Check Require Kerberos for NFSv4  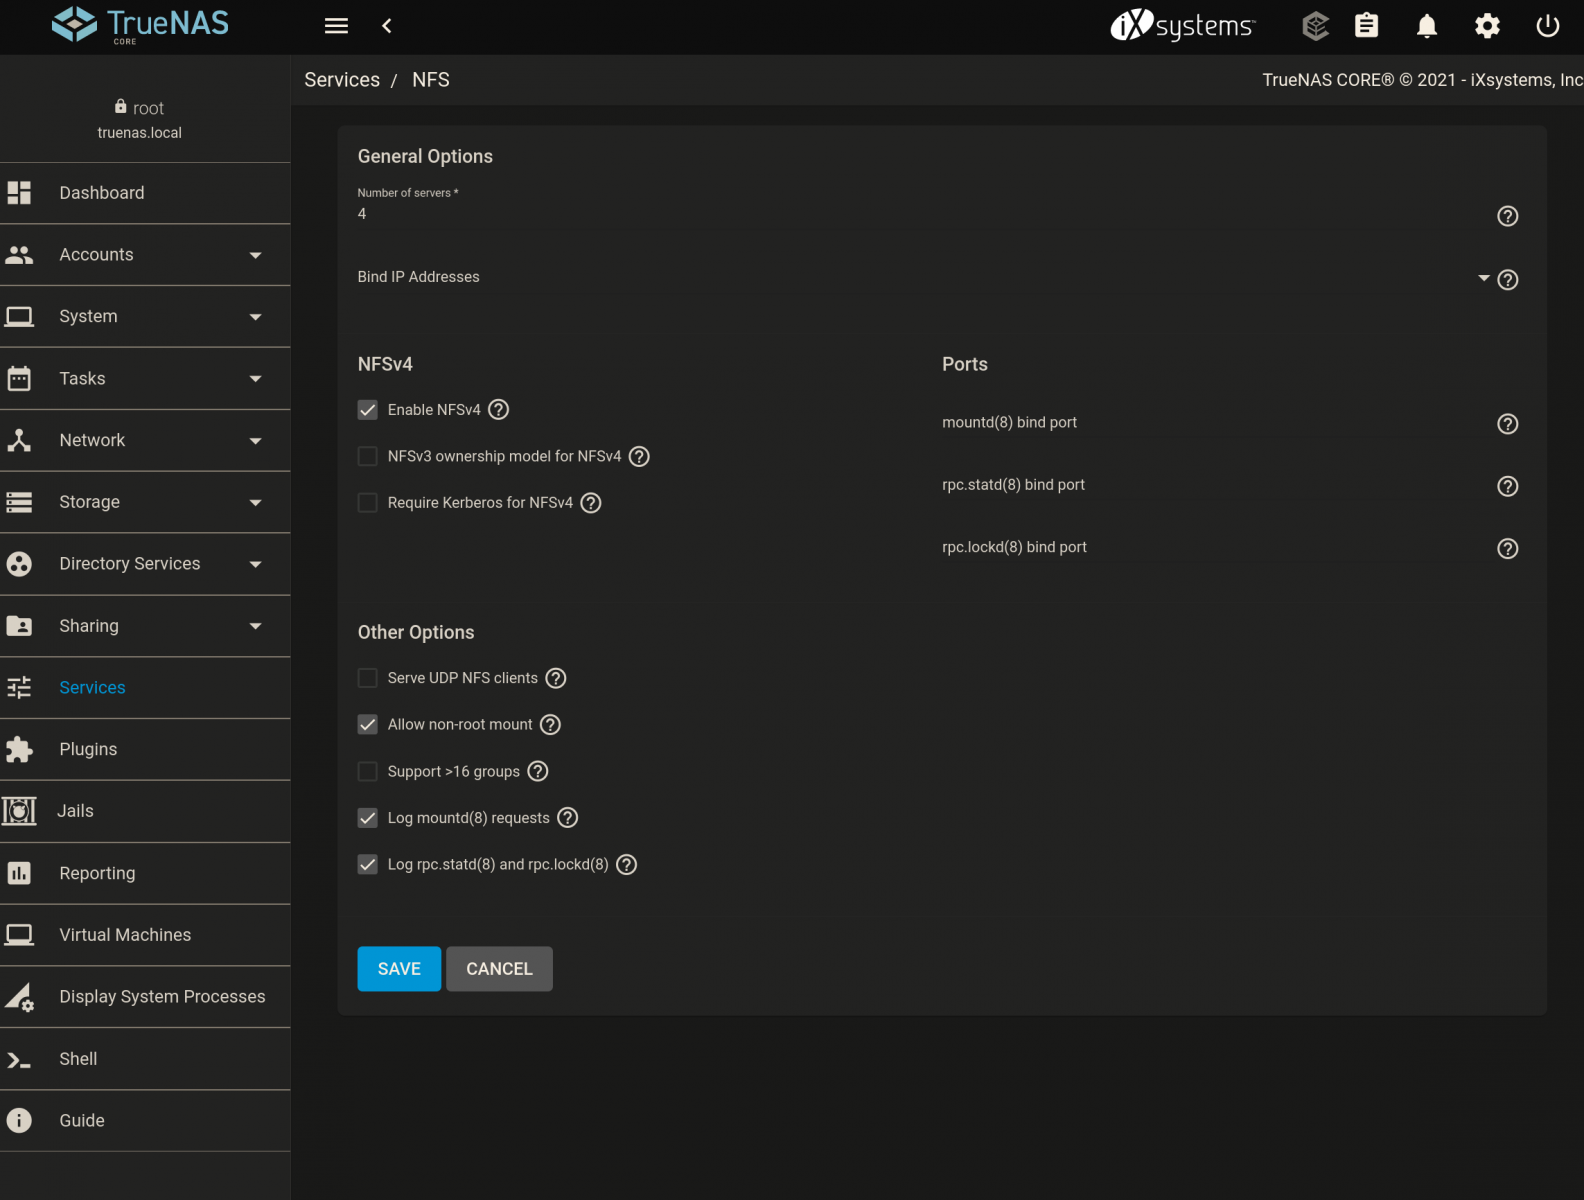click(x=368, y=503)
